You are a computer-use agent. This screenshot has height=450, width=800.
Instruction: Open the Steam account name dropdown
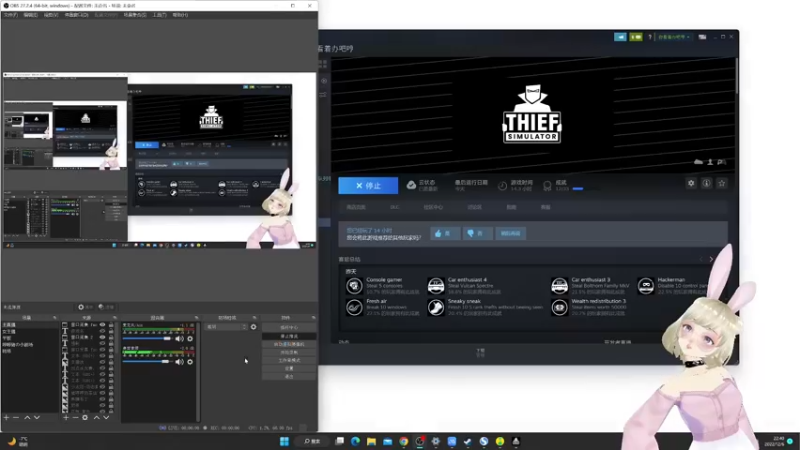point(673,37)
